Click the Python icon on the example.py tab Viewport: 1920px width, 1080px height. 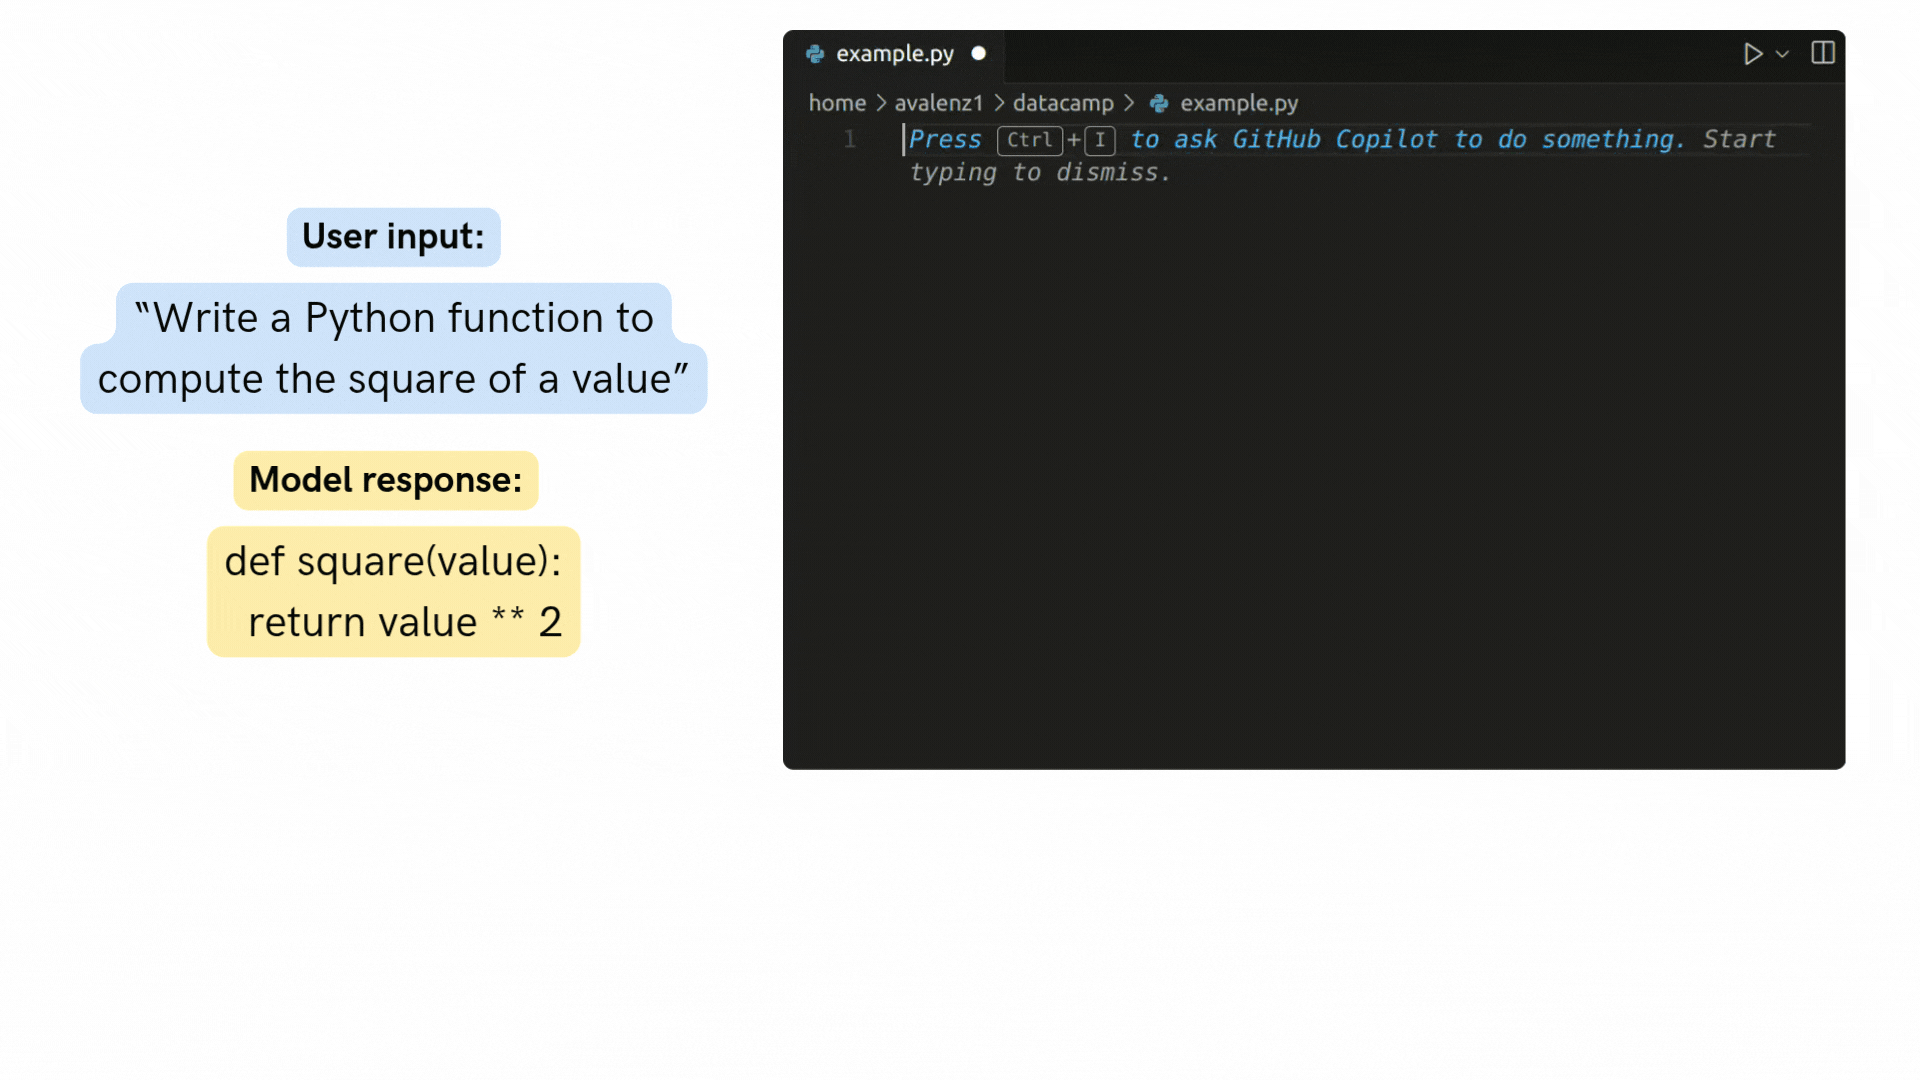tap(815, 54)
